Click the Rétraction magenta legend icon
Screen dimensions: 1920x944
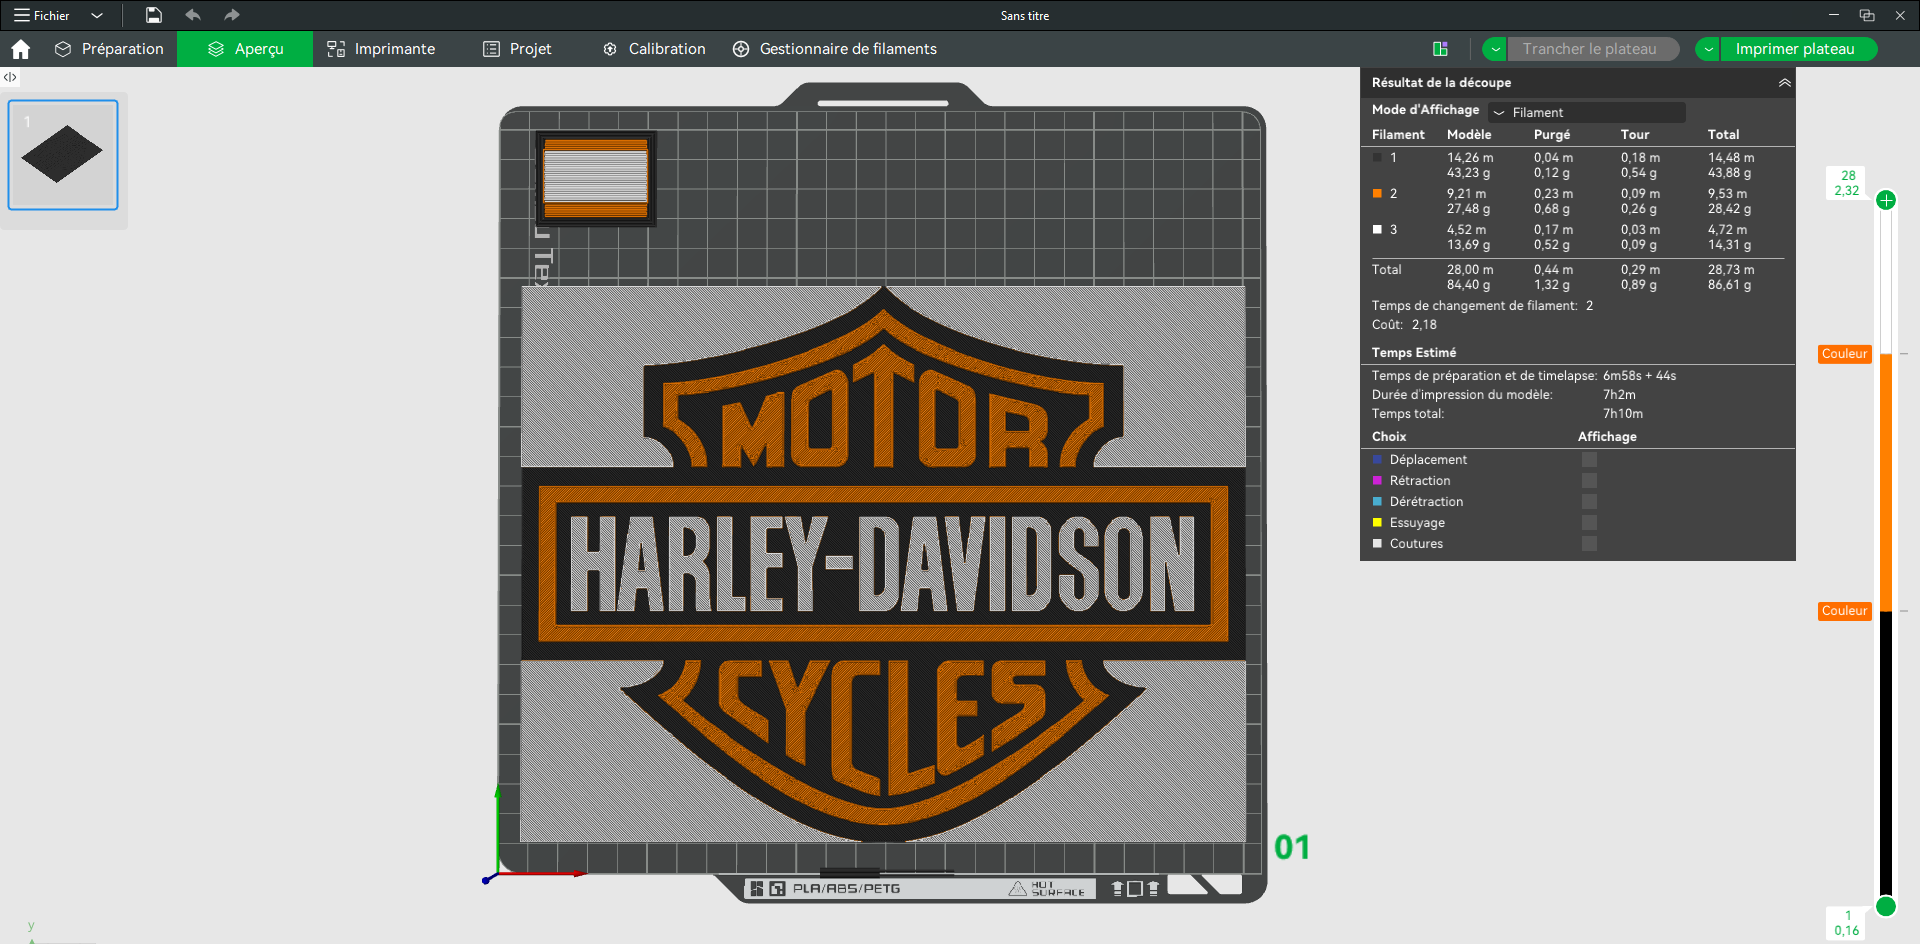(x=1377, y=481)
